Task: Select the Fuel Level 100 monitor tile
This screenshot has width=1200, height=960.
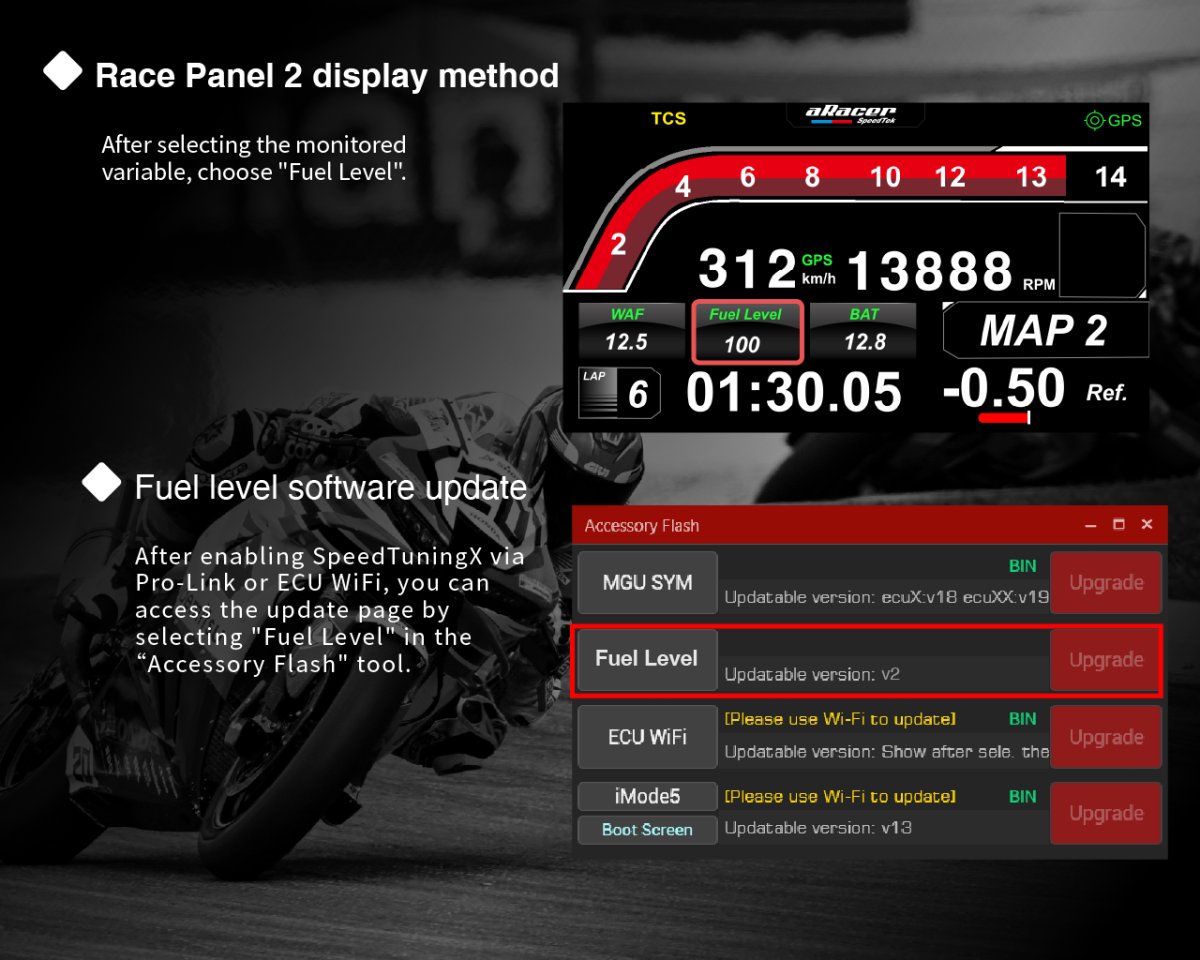Action: pyautogui.click(x=746, y=331)
